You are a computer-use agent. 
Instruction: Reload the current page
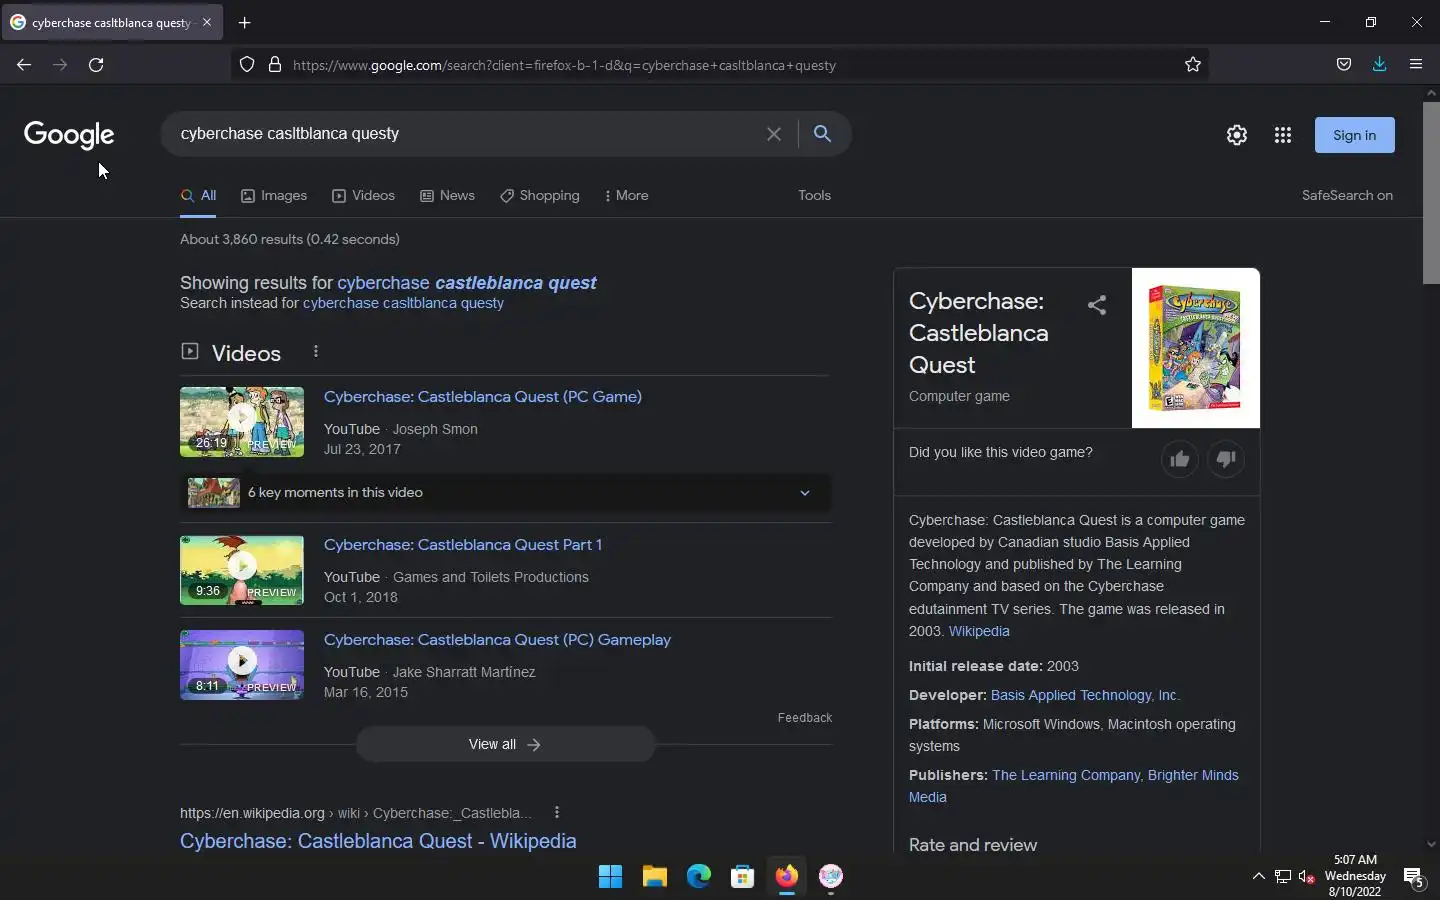(x=96, y=65)
